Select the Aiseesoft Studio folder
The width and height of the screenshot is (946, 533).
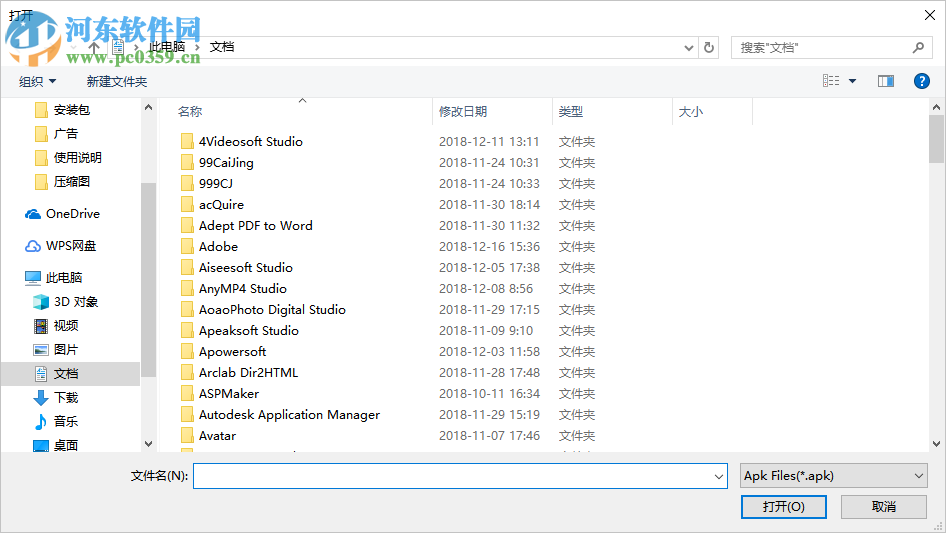click(246, 267)
